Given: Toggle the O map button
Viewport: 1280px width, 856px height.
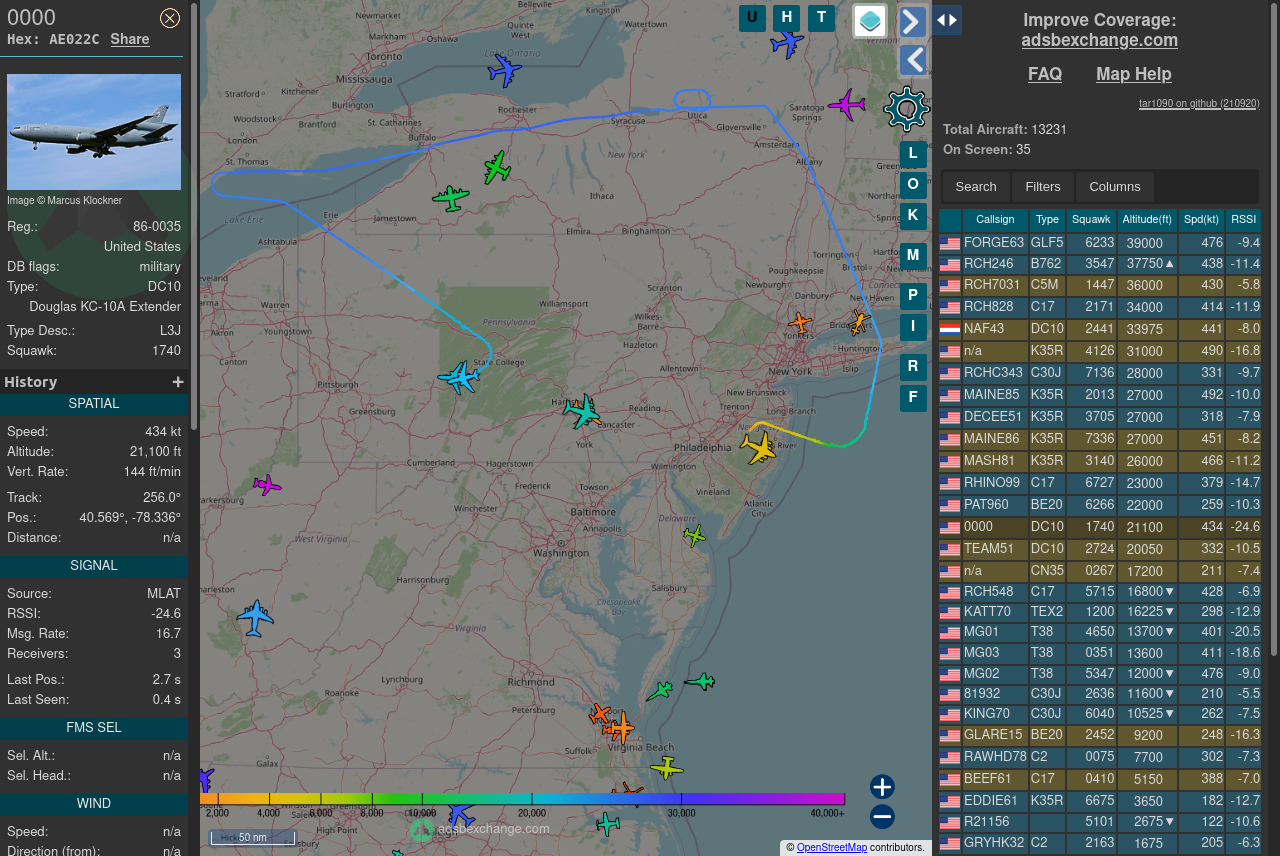Looking at the screenshot, I should pos(913,185).
